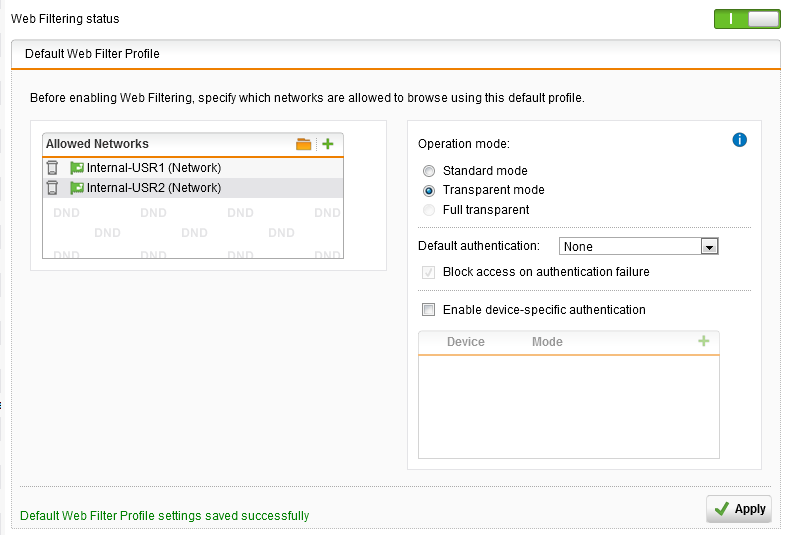This screenshot has height=535, width=790.
Task: Click the green plus in Allowed Networks
Action: [x=328, y=144]
